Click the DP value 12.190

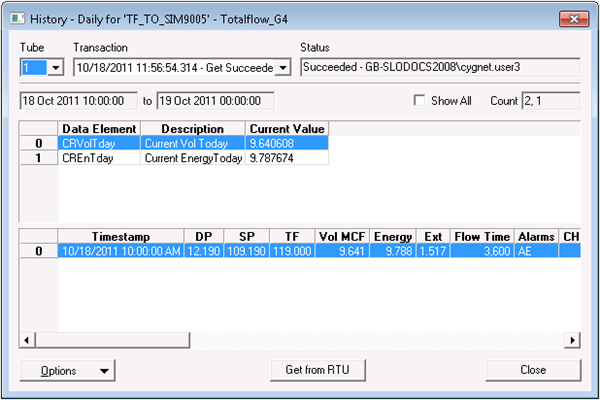pos(204,251)
